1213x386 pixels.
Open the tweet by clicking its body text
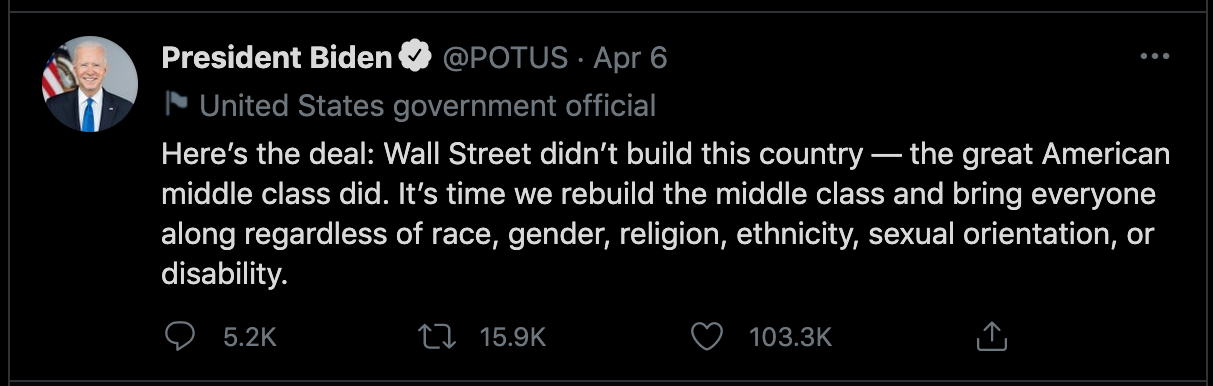pos(665,213)
